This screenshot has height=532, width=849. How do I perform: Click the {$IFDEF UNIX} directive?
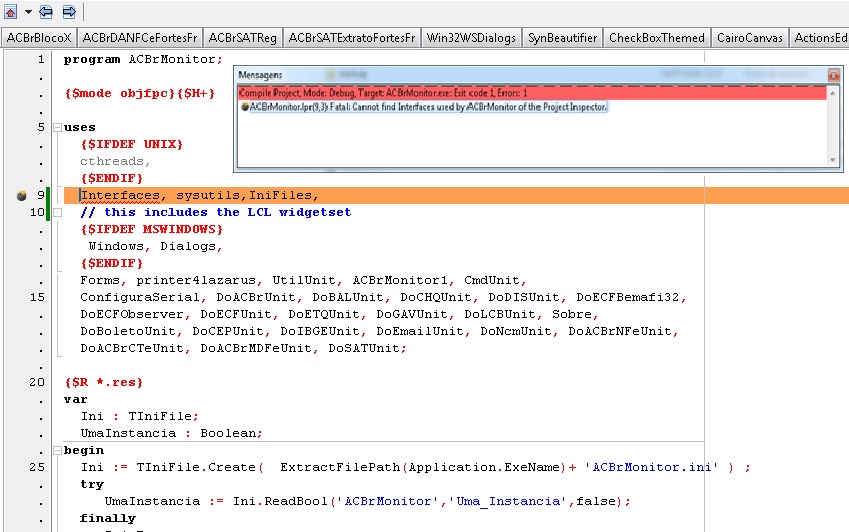click(132, 144)
